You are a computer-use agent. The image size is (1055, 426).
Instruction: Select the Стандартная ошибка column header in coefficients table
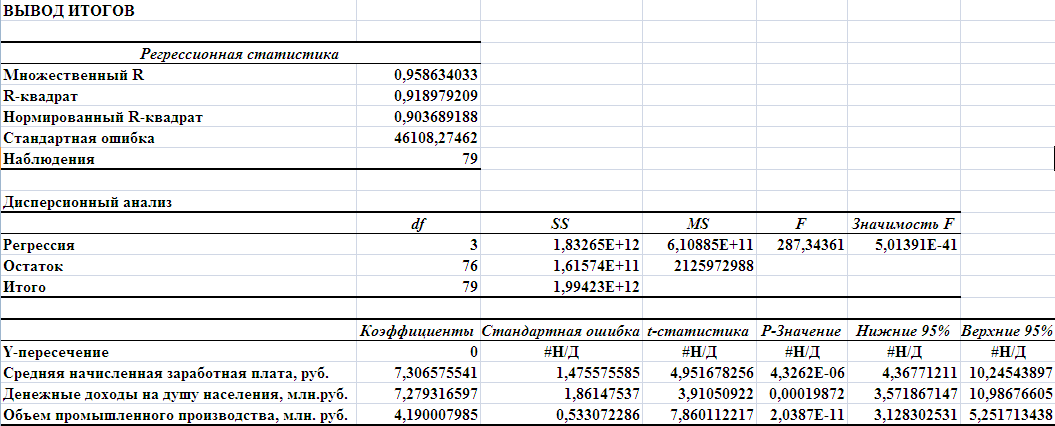click(560, 331)
